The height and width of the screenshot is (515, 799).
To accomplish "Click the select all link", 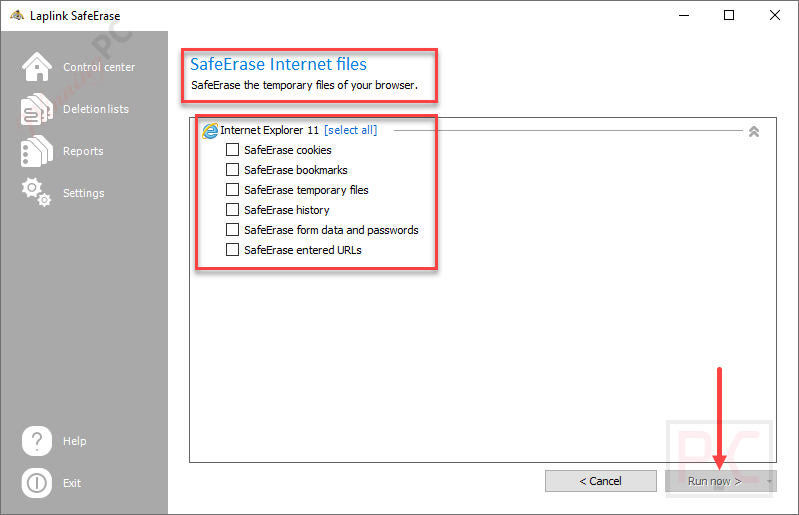I will point(351,130).
